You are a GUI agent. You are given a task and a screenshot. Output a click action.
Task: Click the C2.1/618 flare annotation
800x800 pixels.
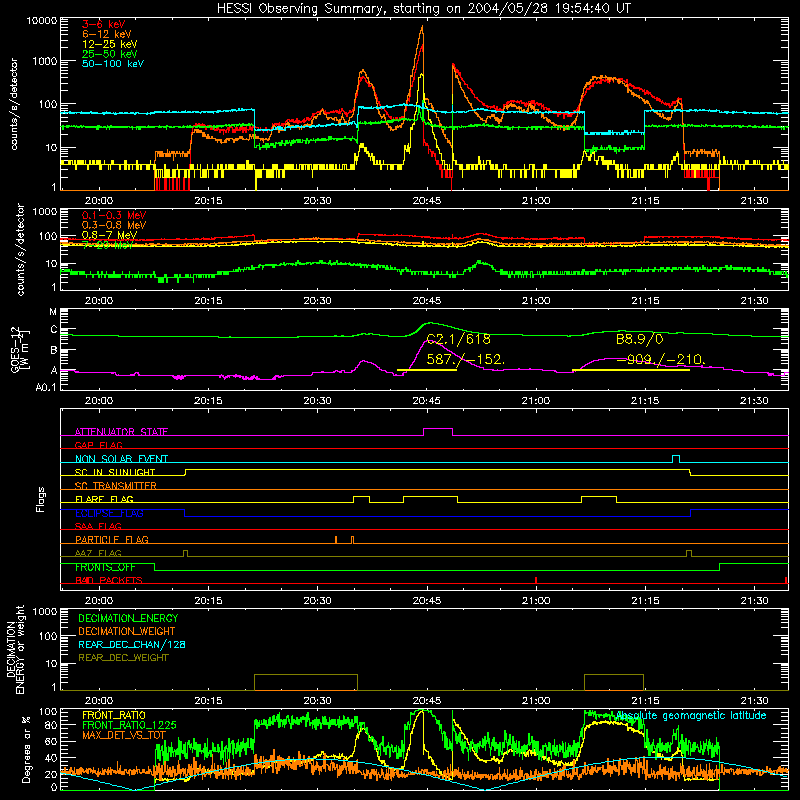(458, 339)
